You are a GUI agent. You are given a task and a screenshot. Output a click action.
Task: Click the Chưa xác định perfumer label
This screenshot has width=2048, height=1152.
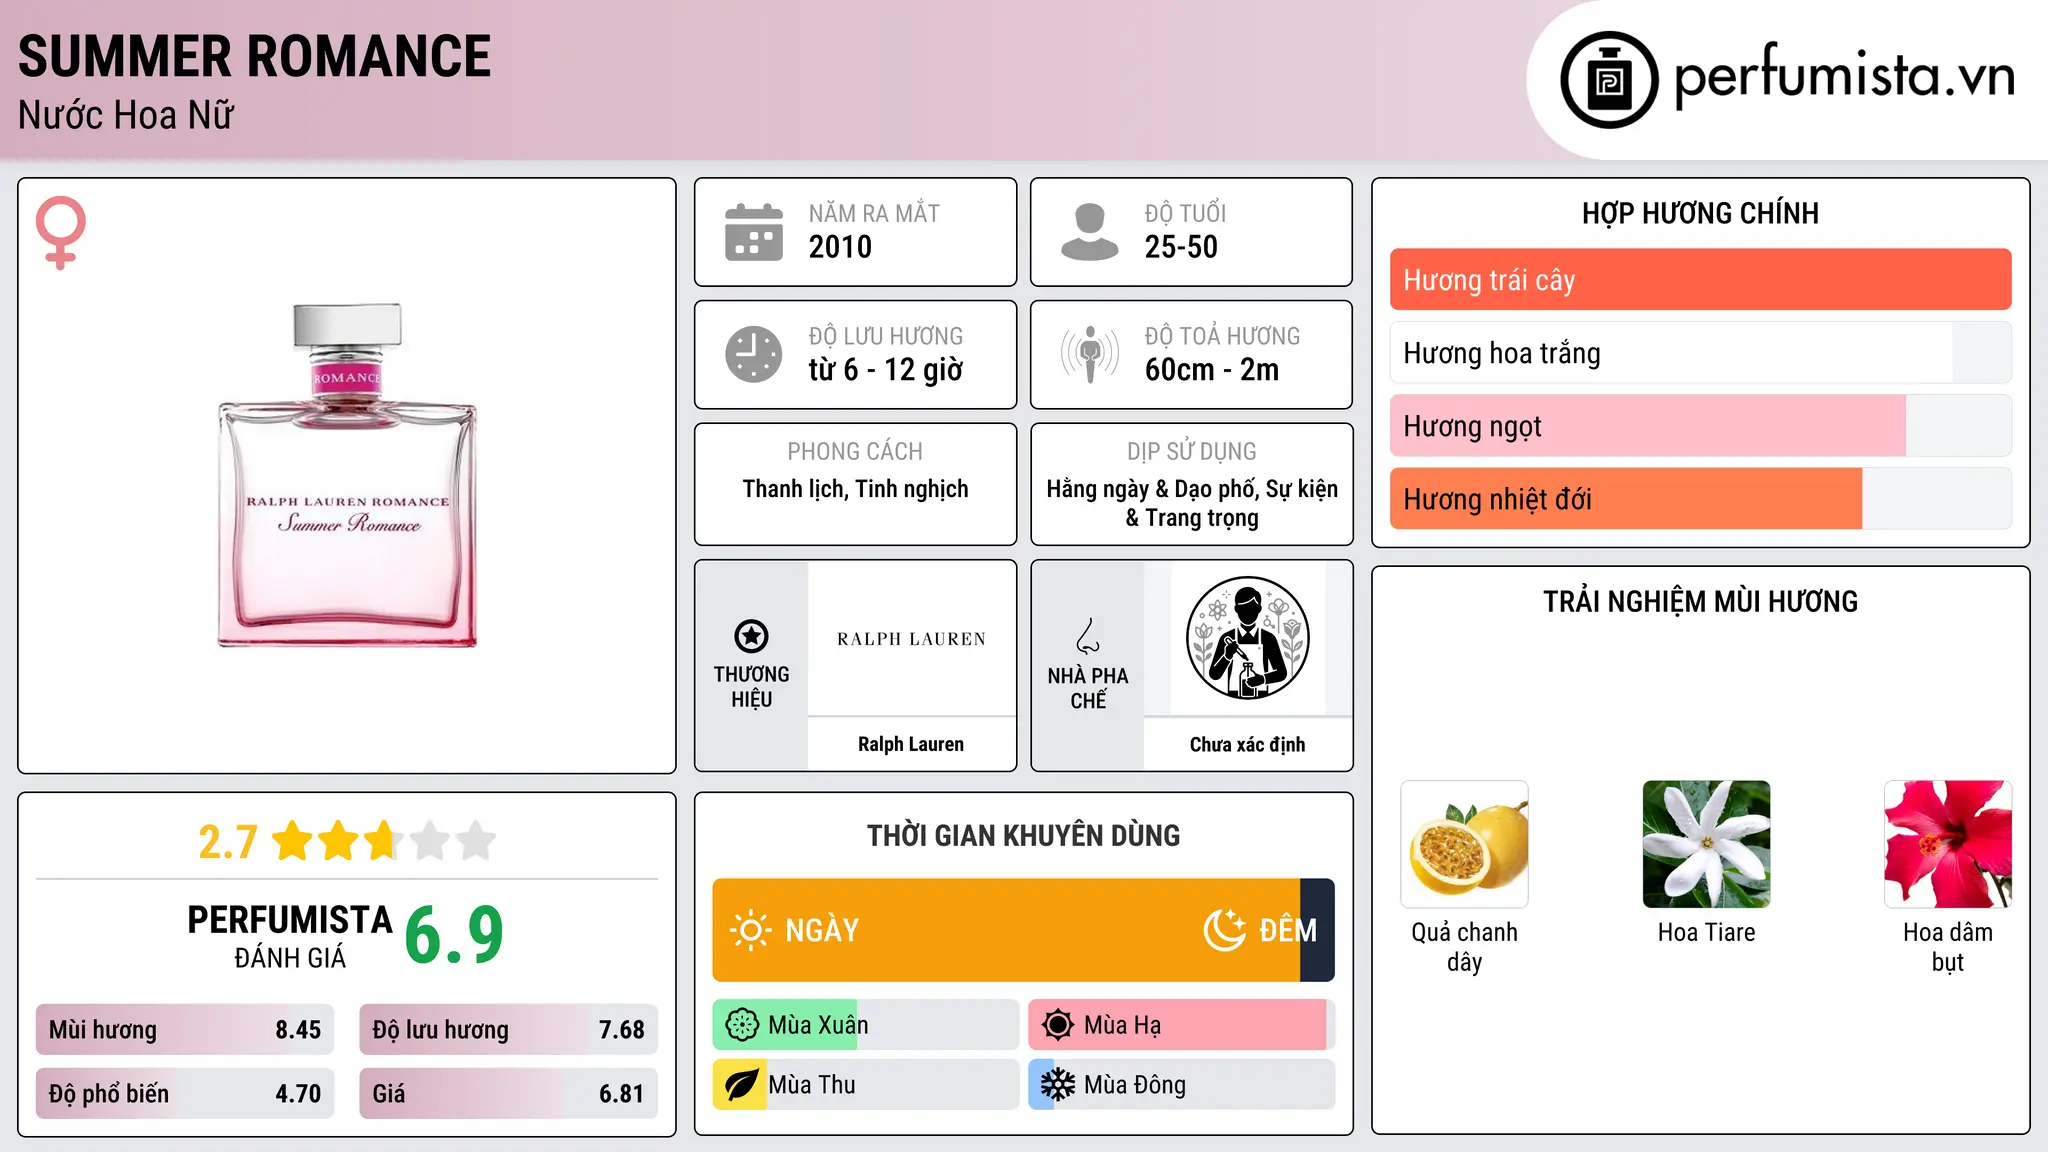tap(1247, 744)
